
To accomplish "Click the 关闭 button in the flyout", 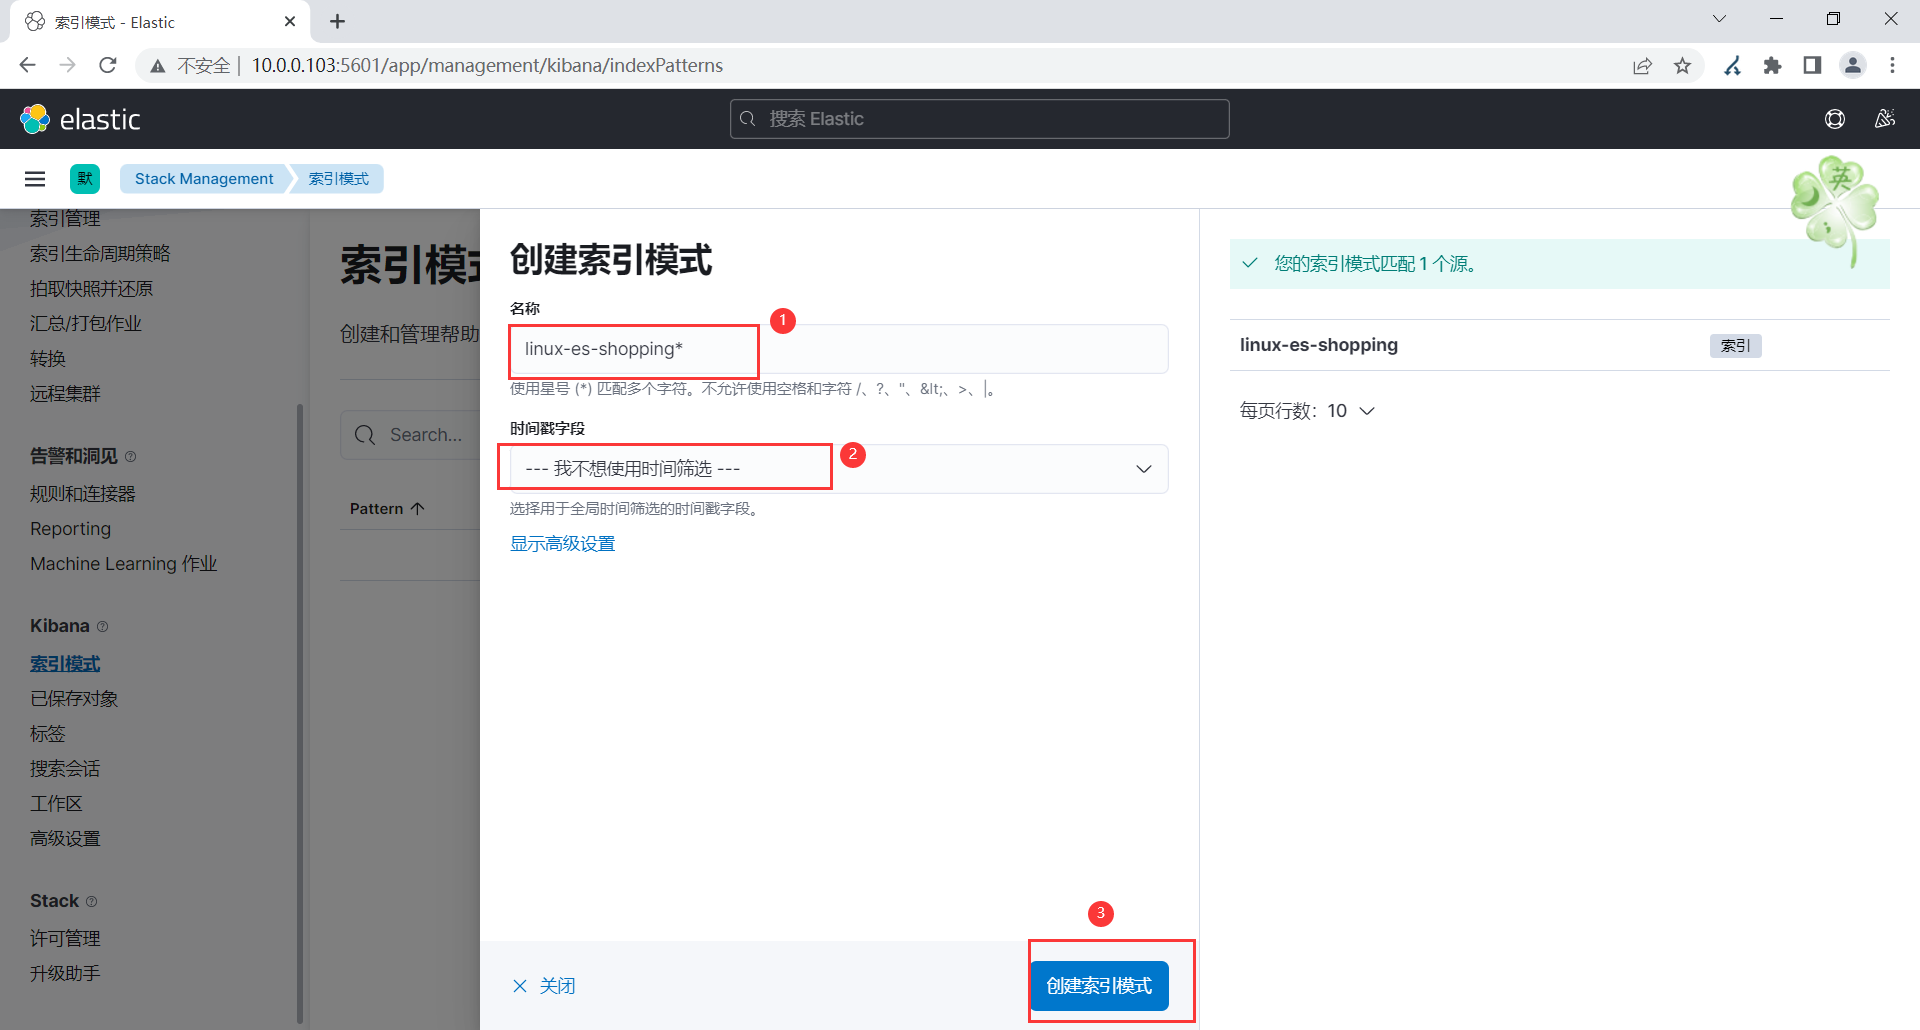I will [x=544, y=986].
